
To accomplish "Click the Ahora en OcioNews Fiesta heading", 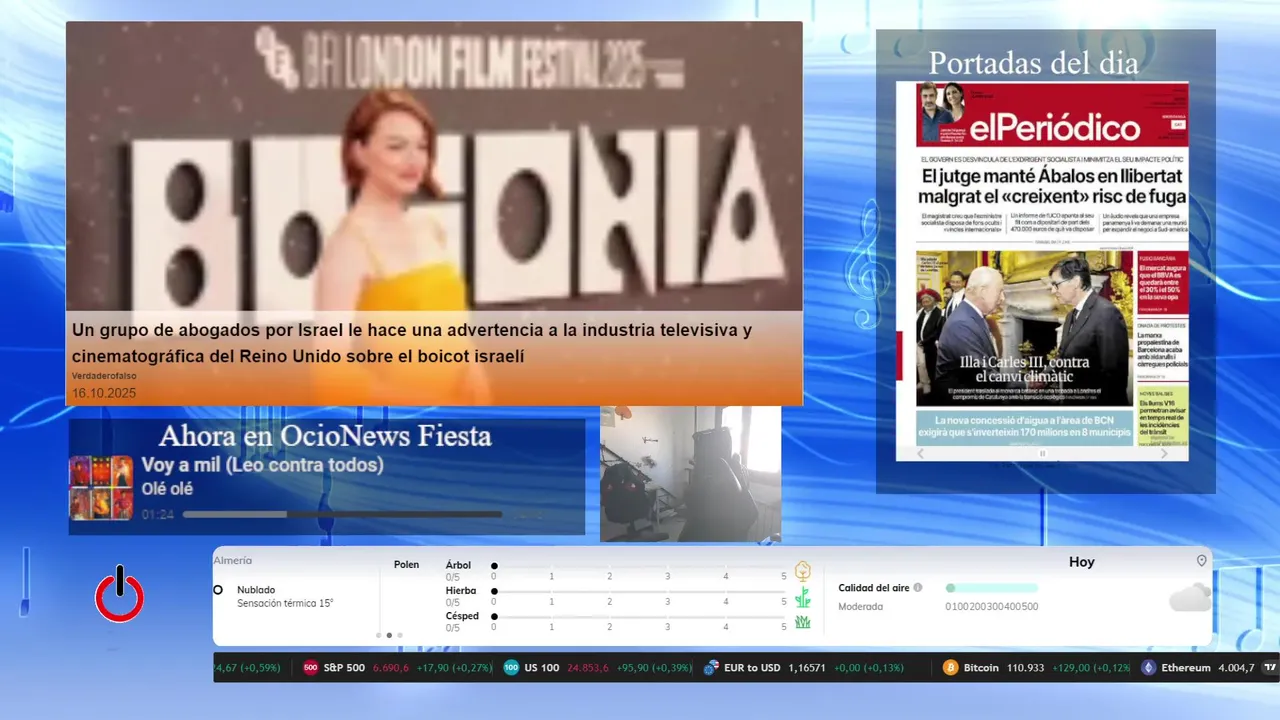I will click(325, 436).
